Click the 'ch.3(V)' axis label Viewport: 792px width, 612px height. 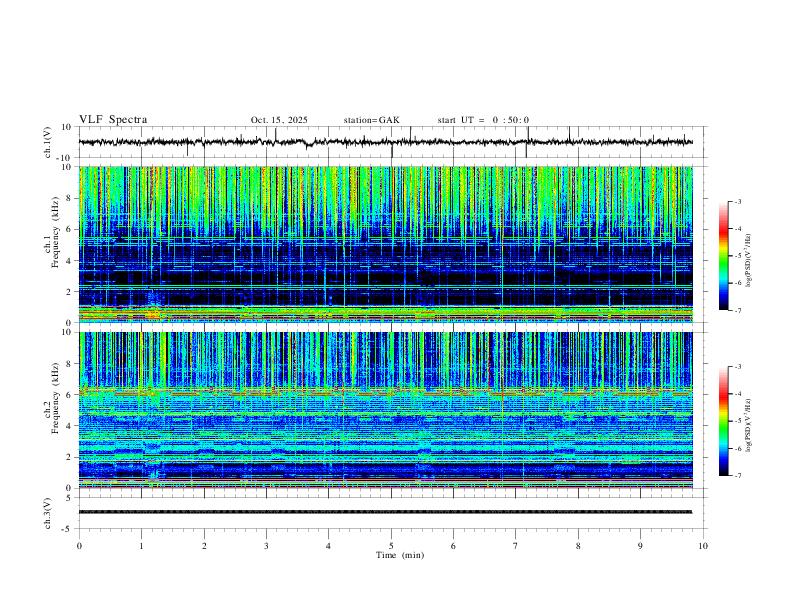pos(48,513)
